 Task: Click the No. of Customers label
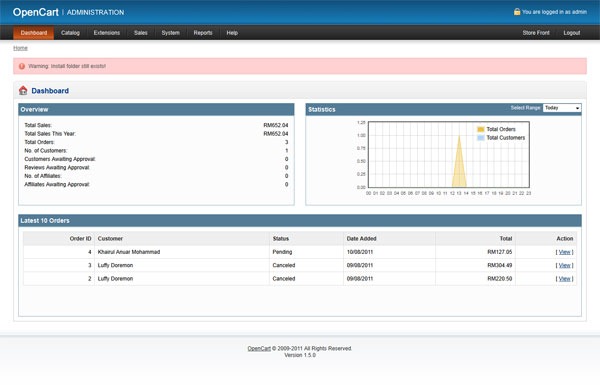46,151
